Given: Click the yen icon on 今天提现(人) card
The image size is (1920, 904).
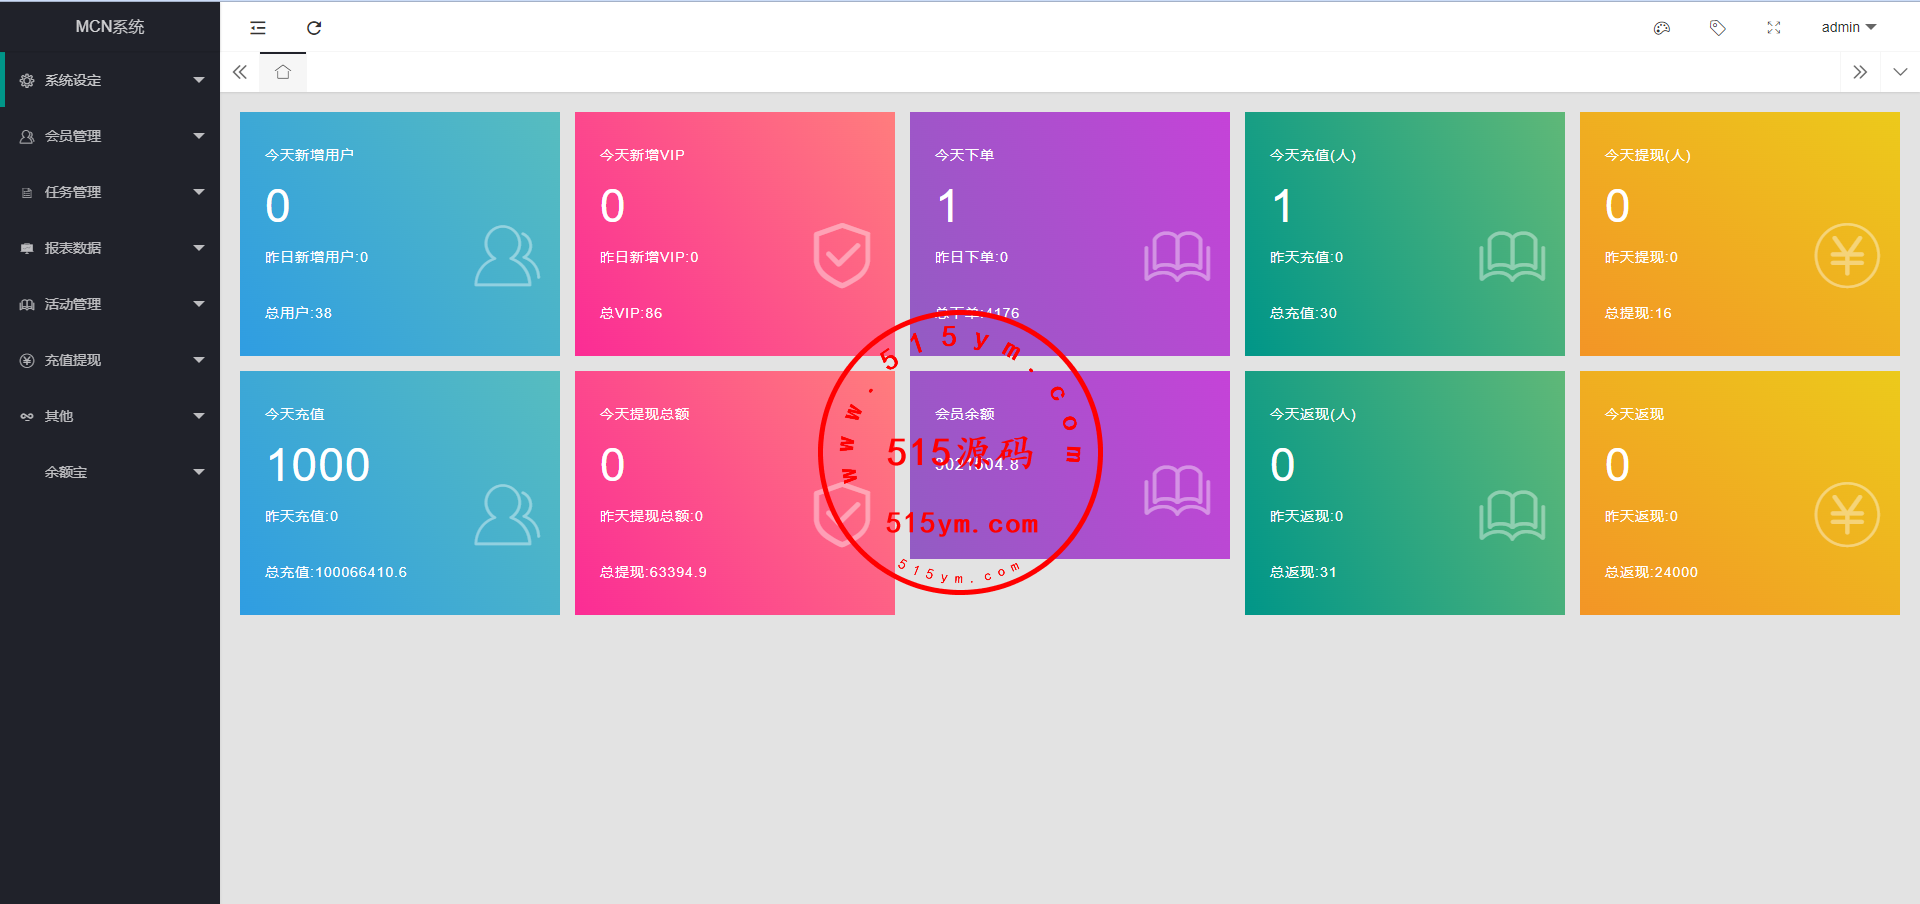Looking at the screenshot, I should [1846, 256].
